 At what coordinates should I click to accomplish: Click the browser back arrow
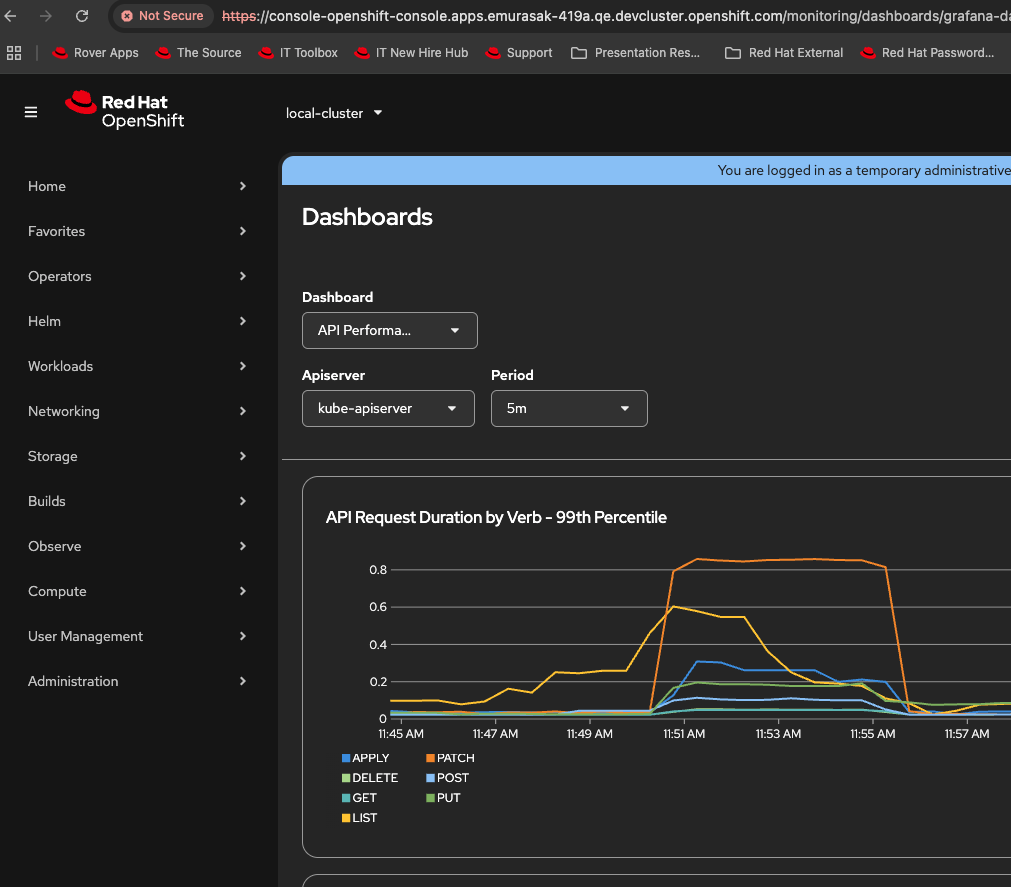tap(11, 16)
